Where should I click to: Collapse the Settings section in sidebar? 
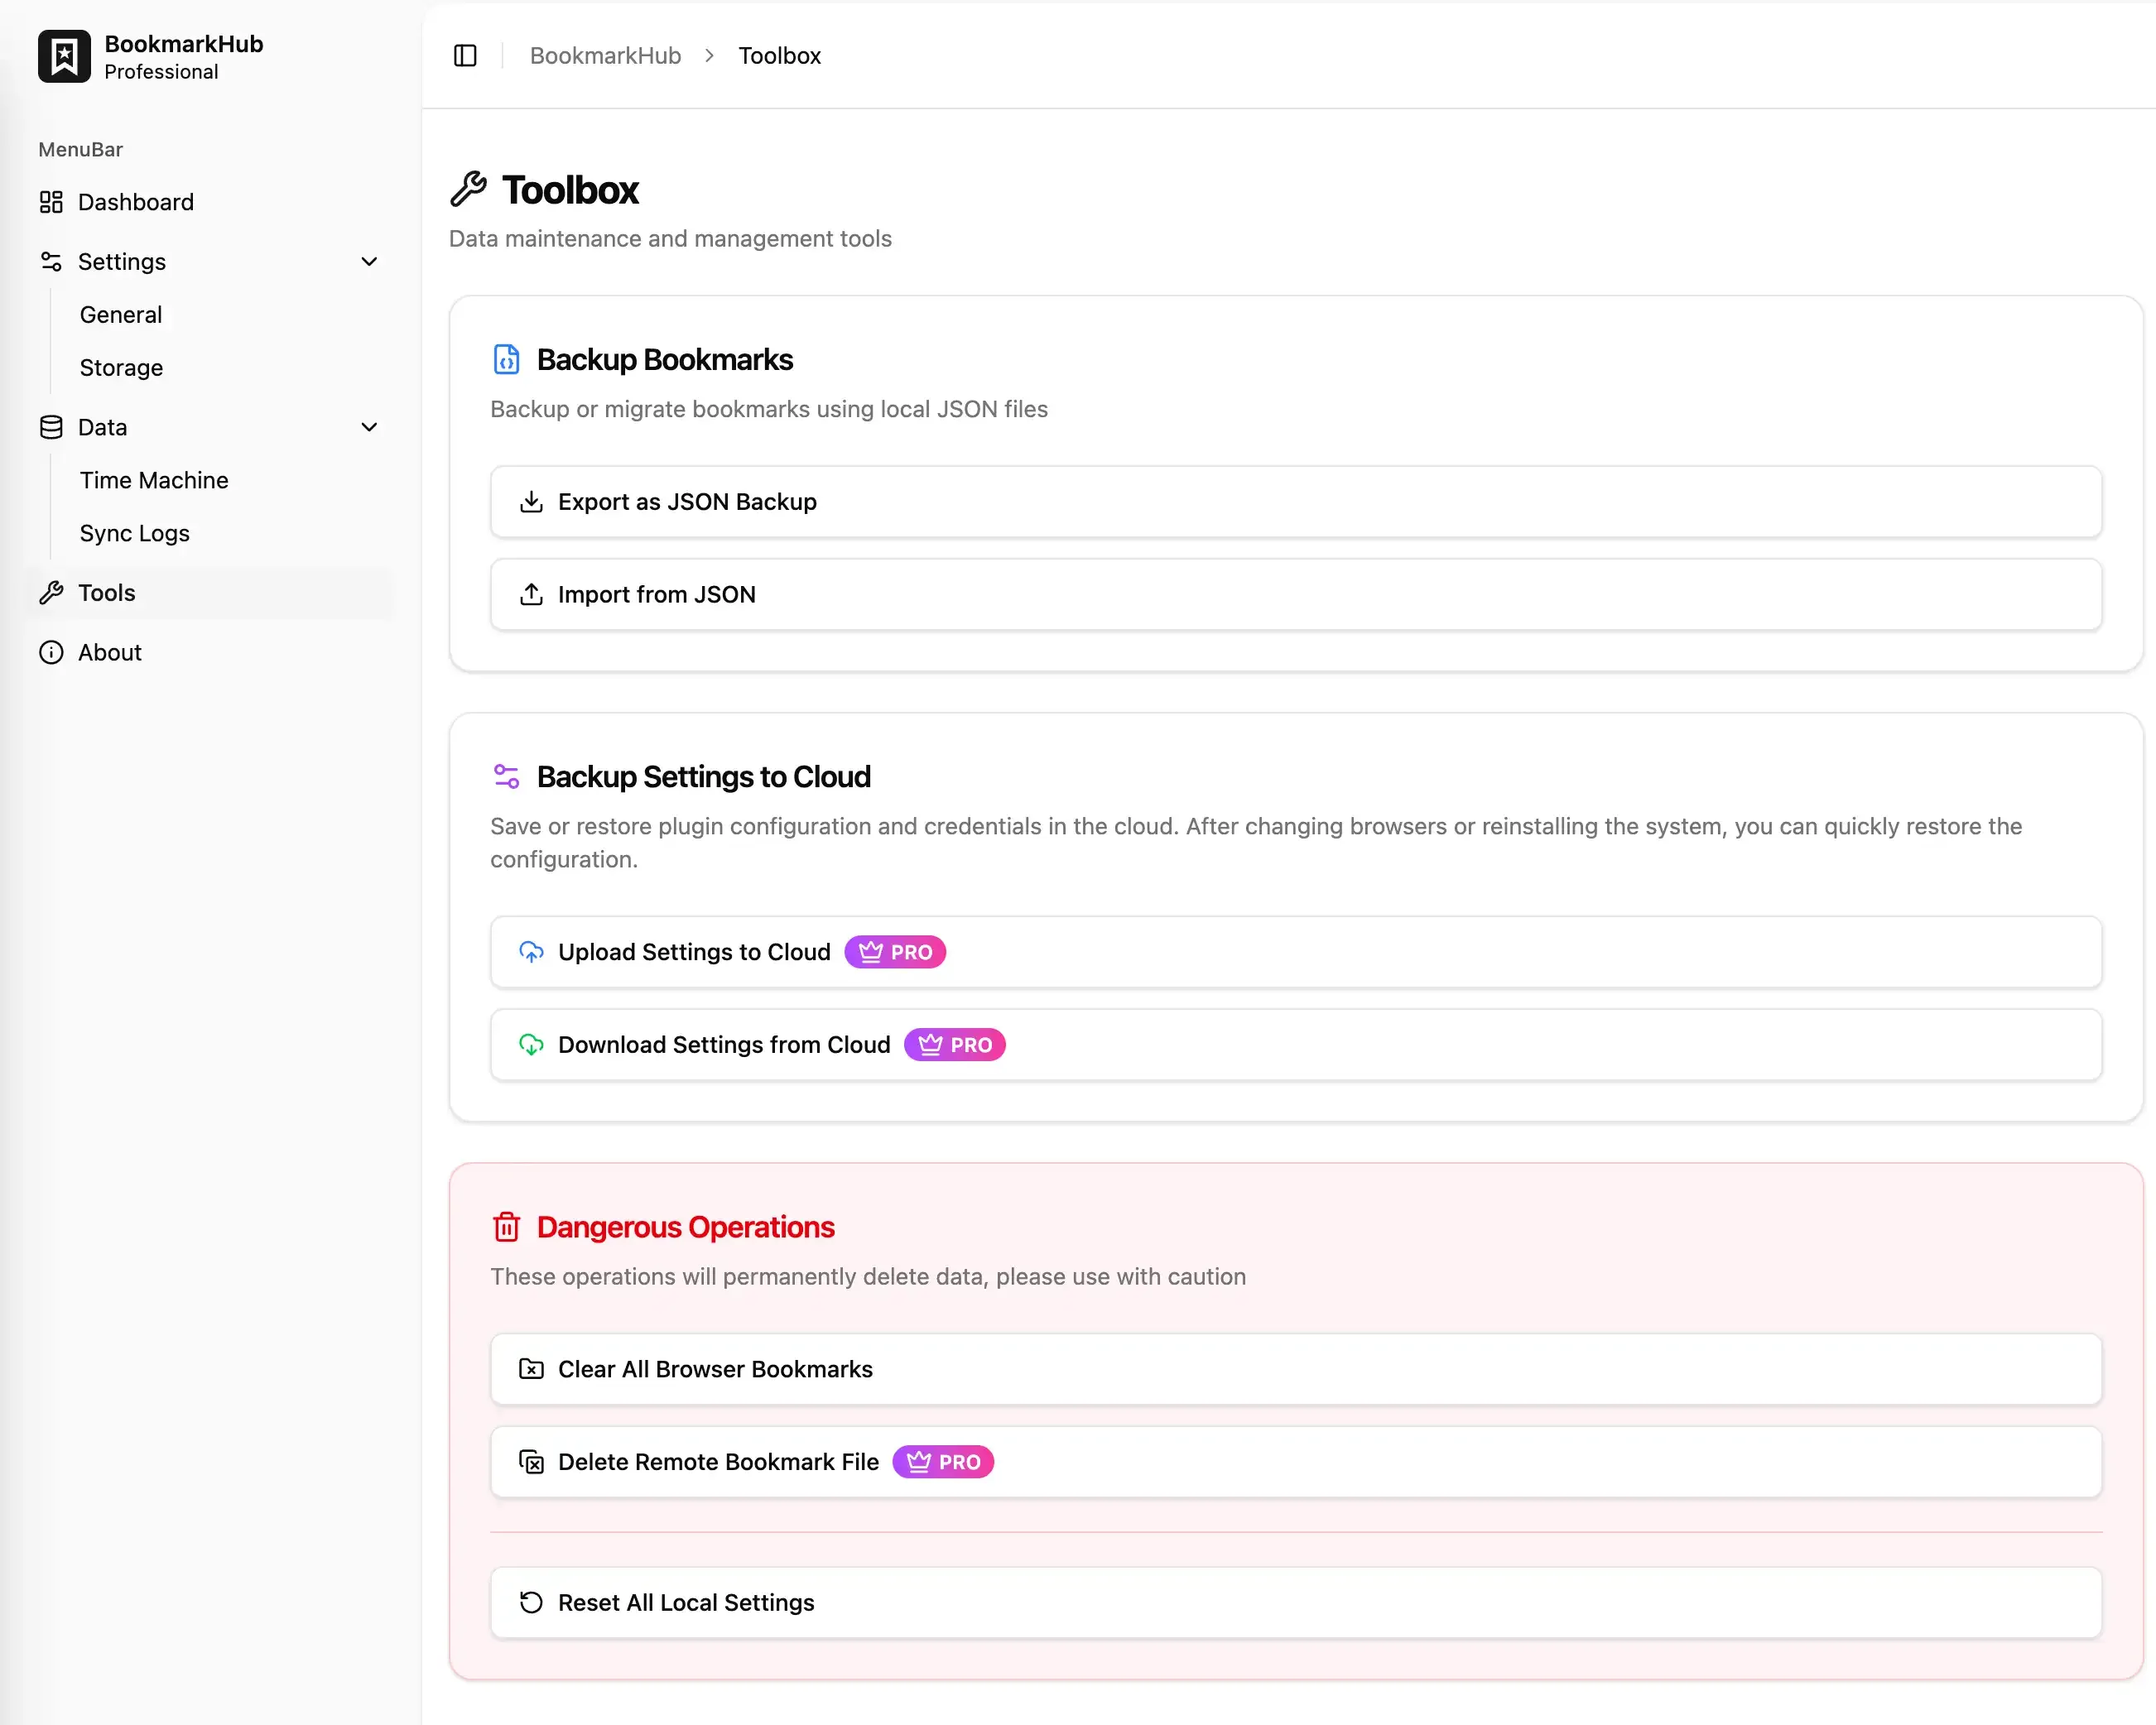(x=369, y=261)
